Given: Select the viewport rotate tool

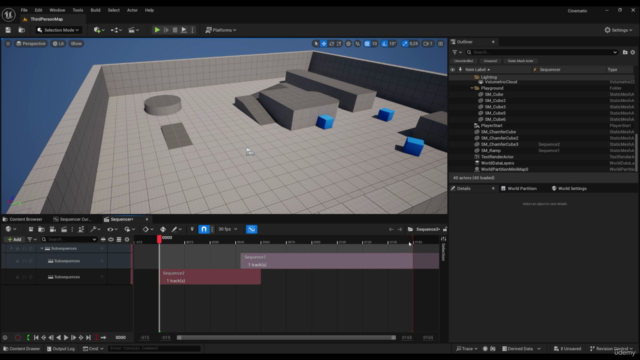Looking at the screenshot, I should tap(331, 44).
